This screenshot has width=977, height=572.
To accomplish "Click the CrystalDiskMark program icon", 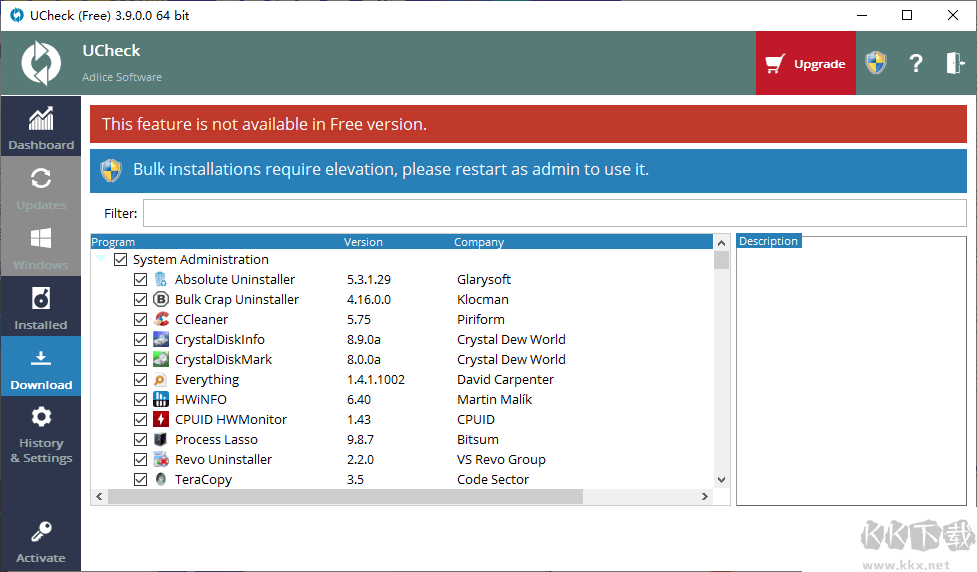I will click(x=161, y=359).
